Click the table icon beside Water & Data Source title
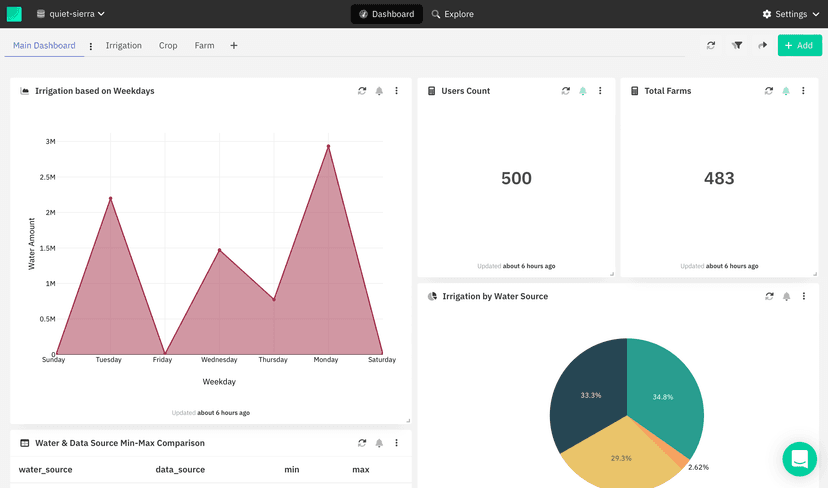The height and width of the screenshot is (488, 828). [24, 443]
